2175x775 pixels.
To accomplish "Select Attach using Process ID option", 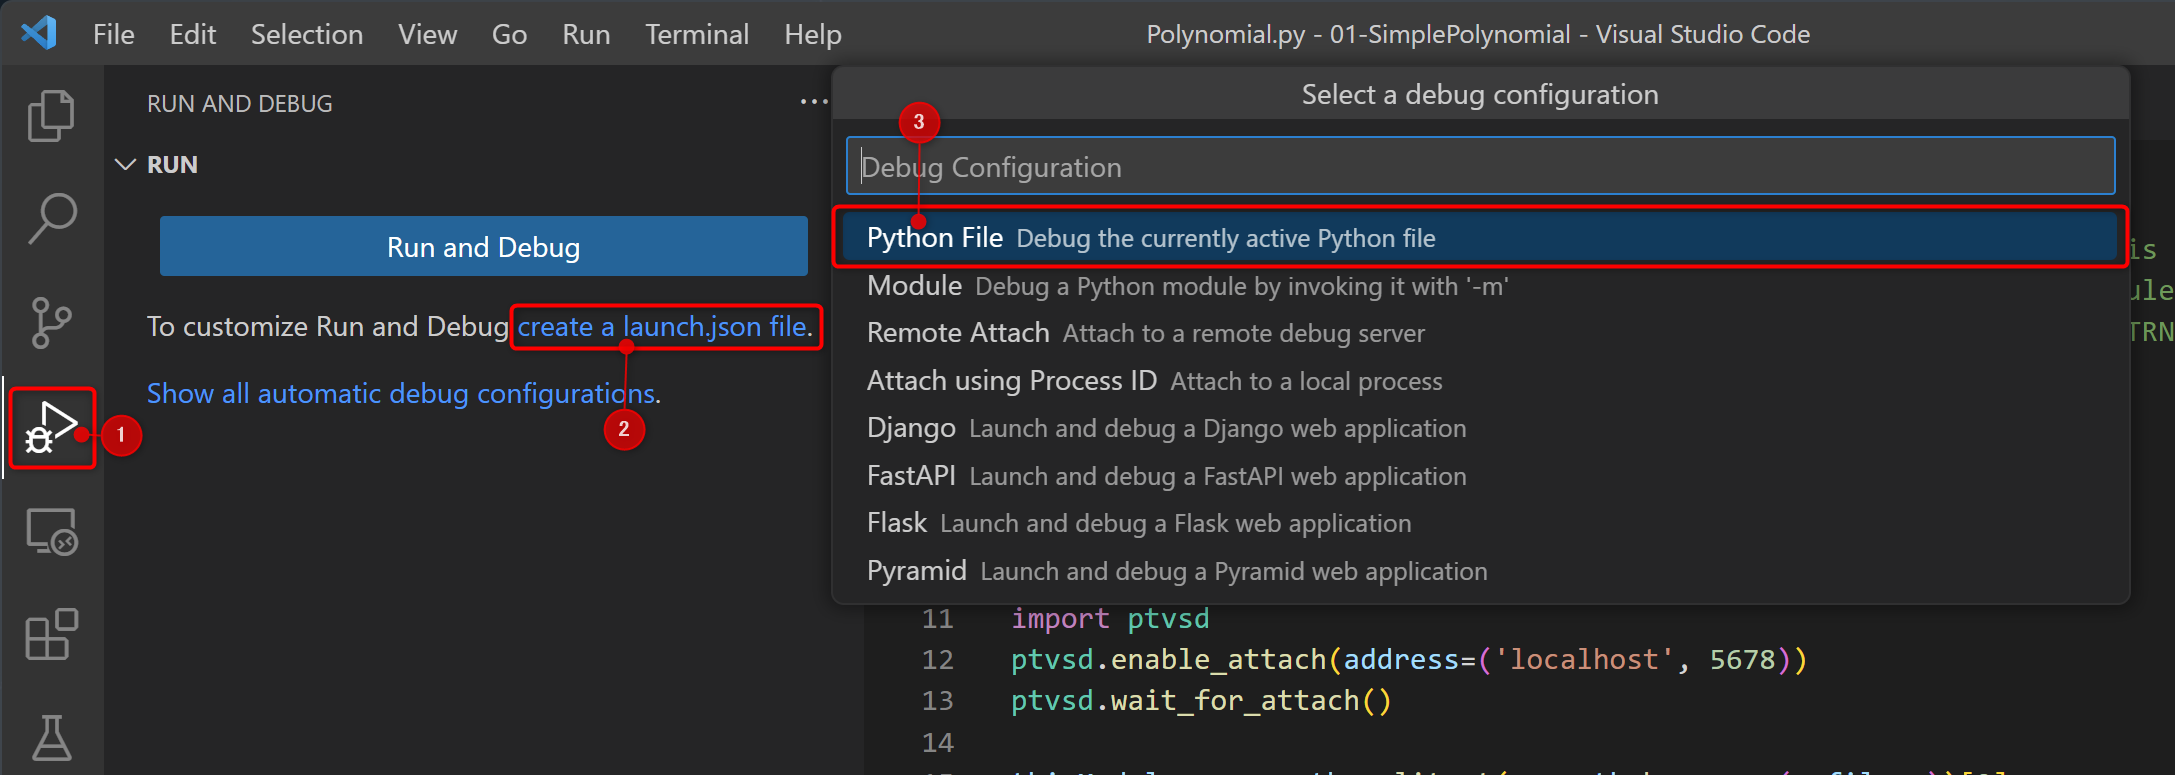I will 1480,381.
